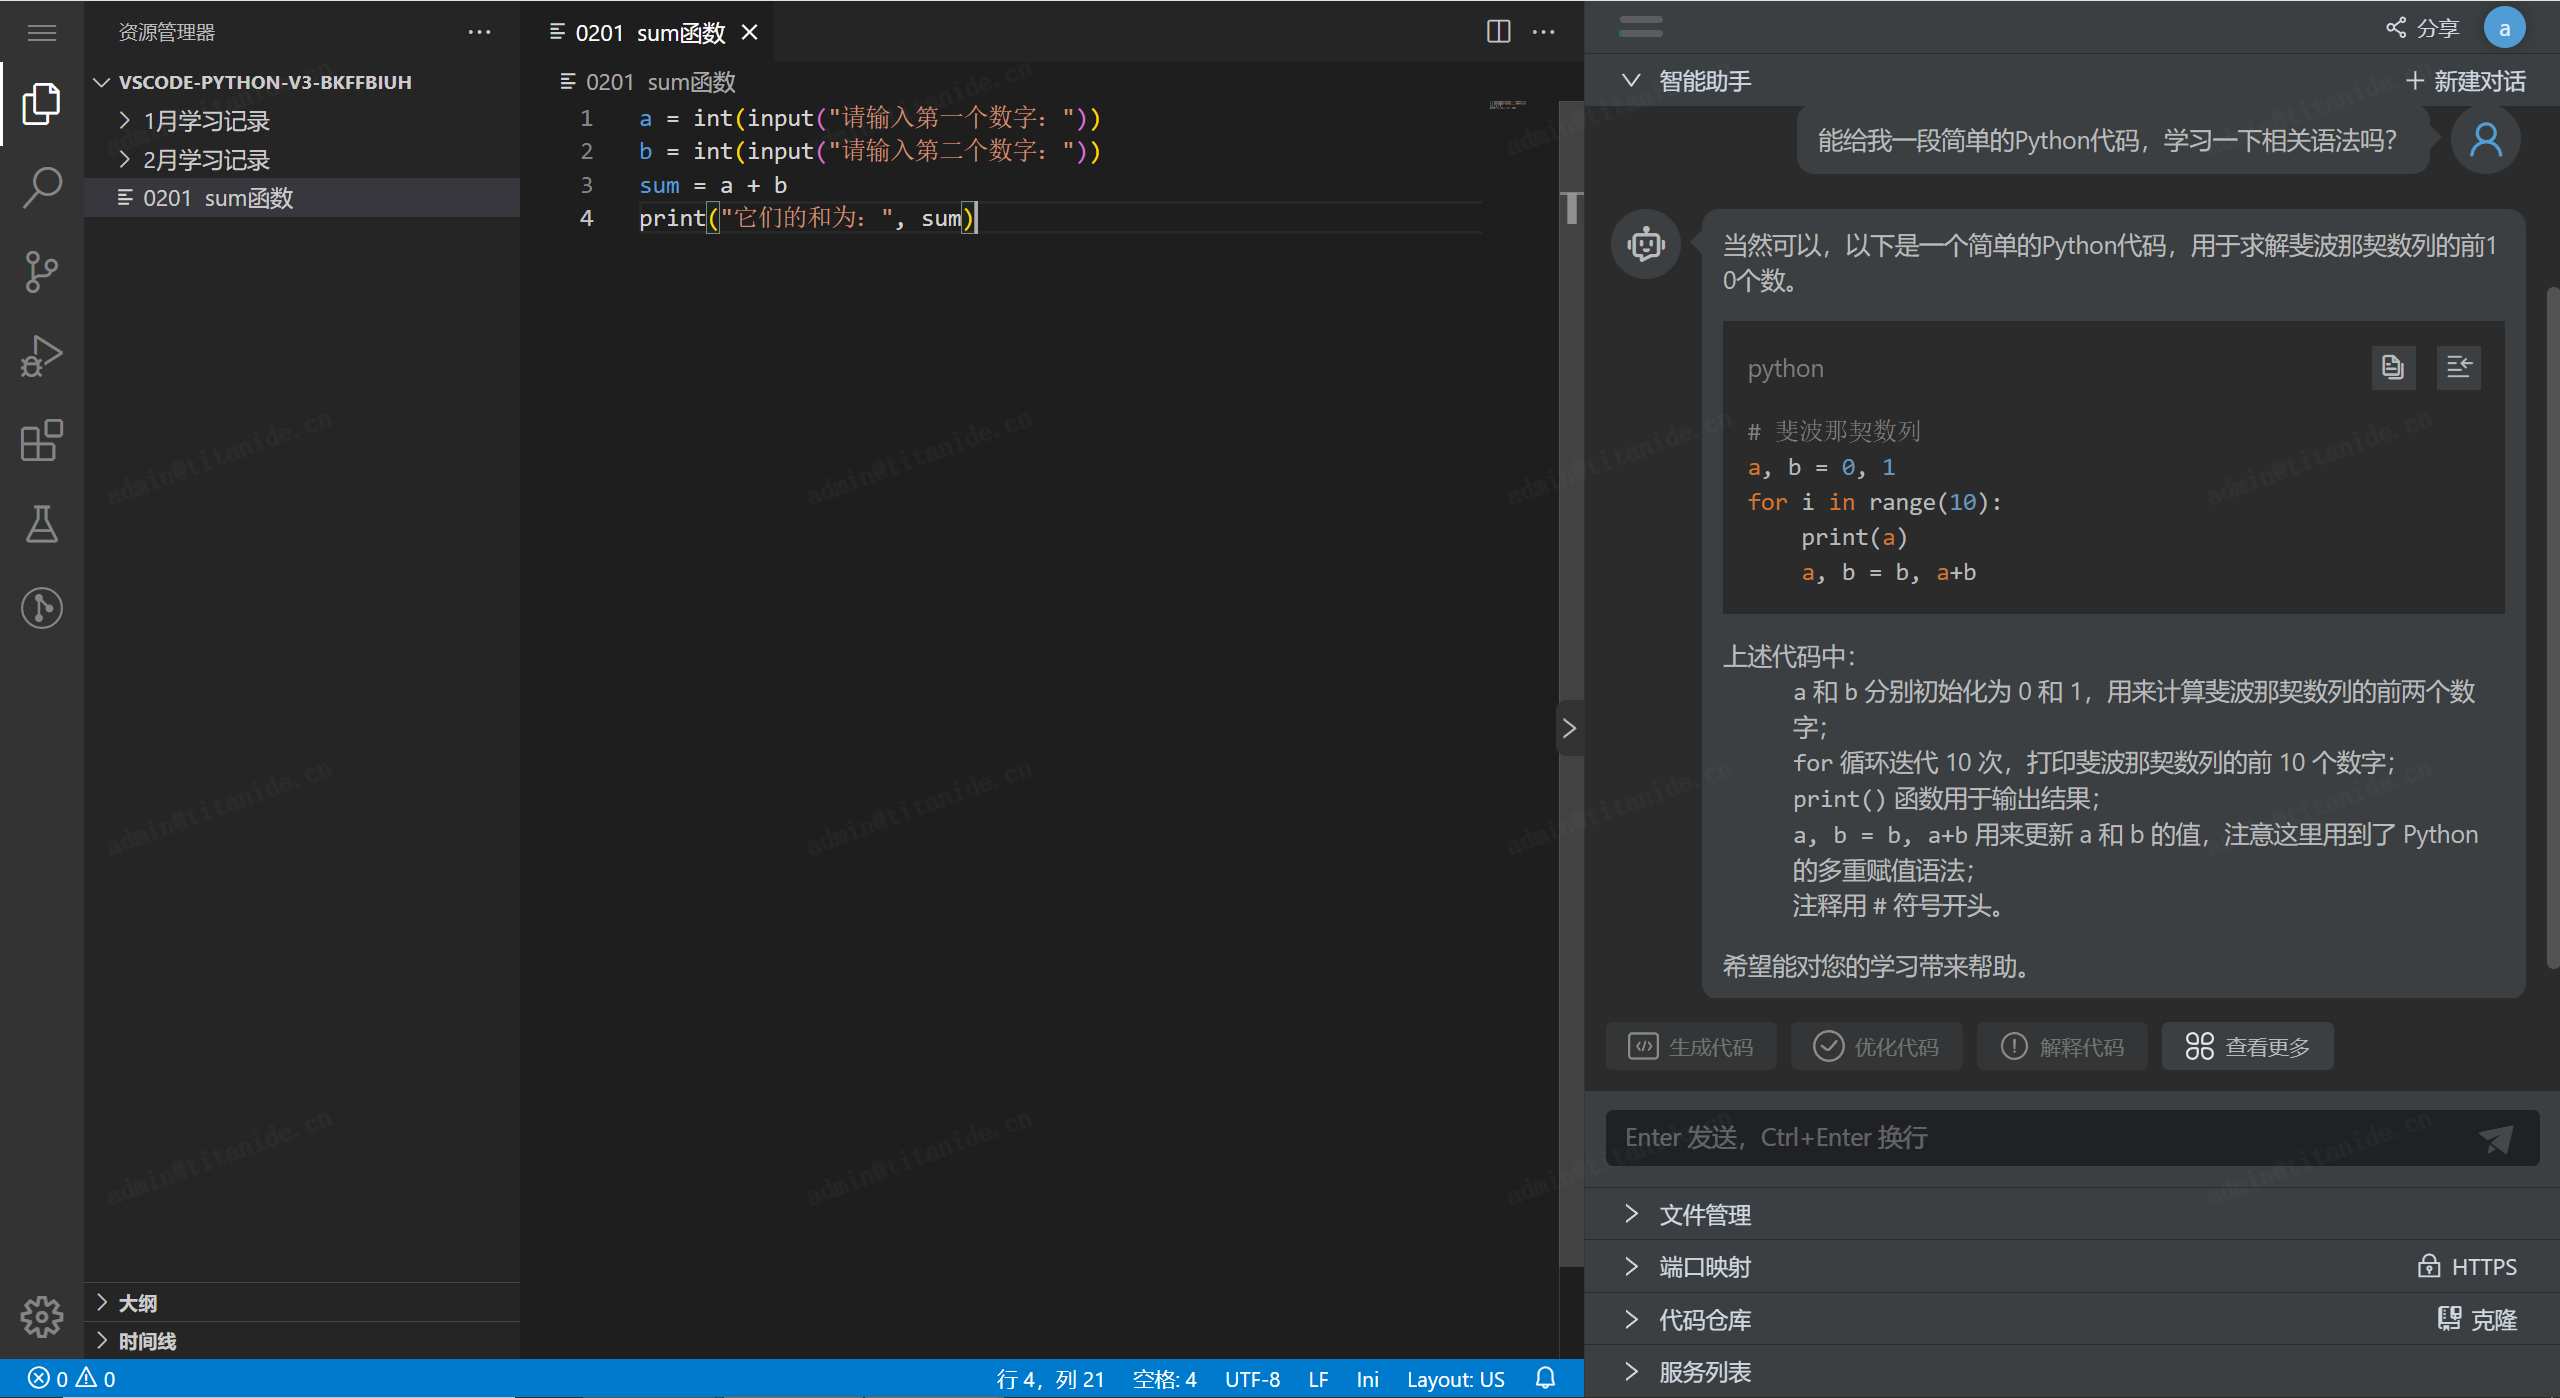2560x1398 pixels.
Task: Click the 新建对话 button
Action: 2466,81
